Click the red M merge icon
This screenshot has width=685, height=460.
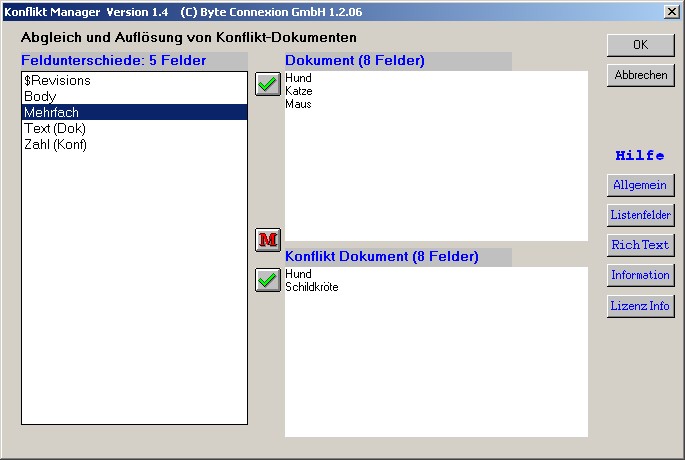pos(267,240)
